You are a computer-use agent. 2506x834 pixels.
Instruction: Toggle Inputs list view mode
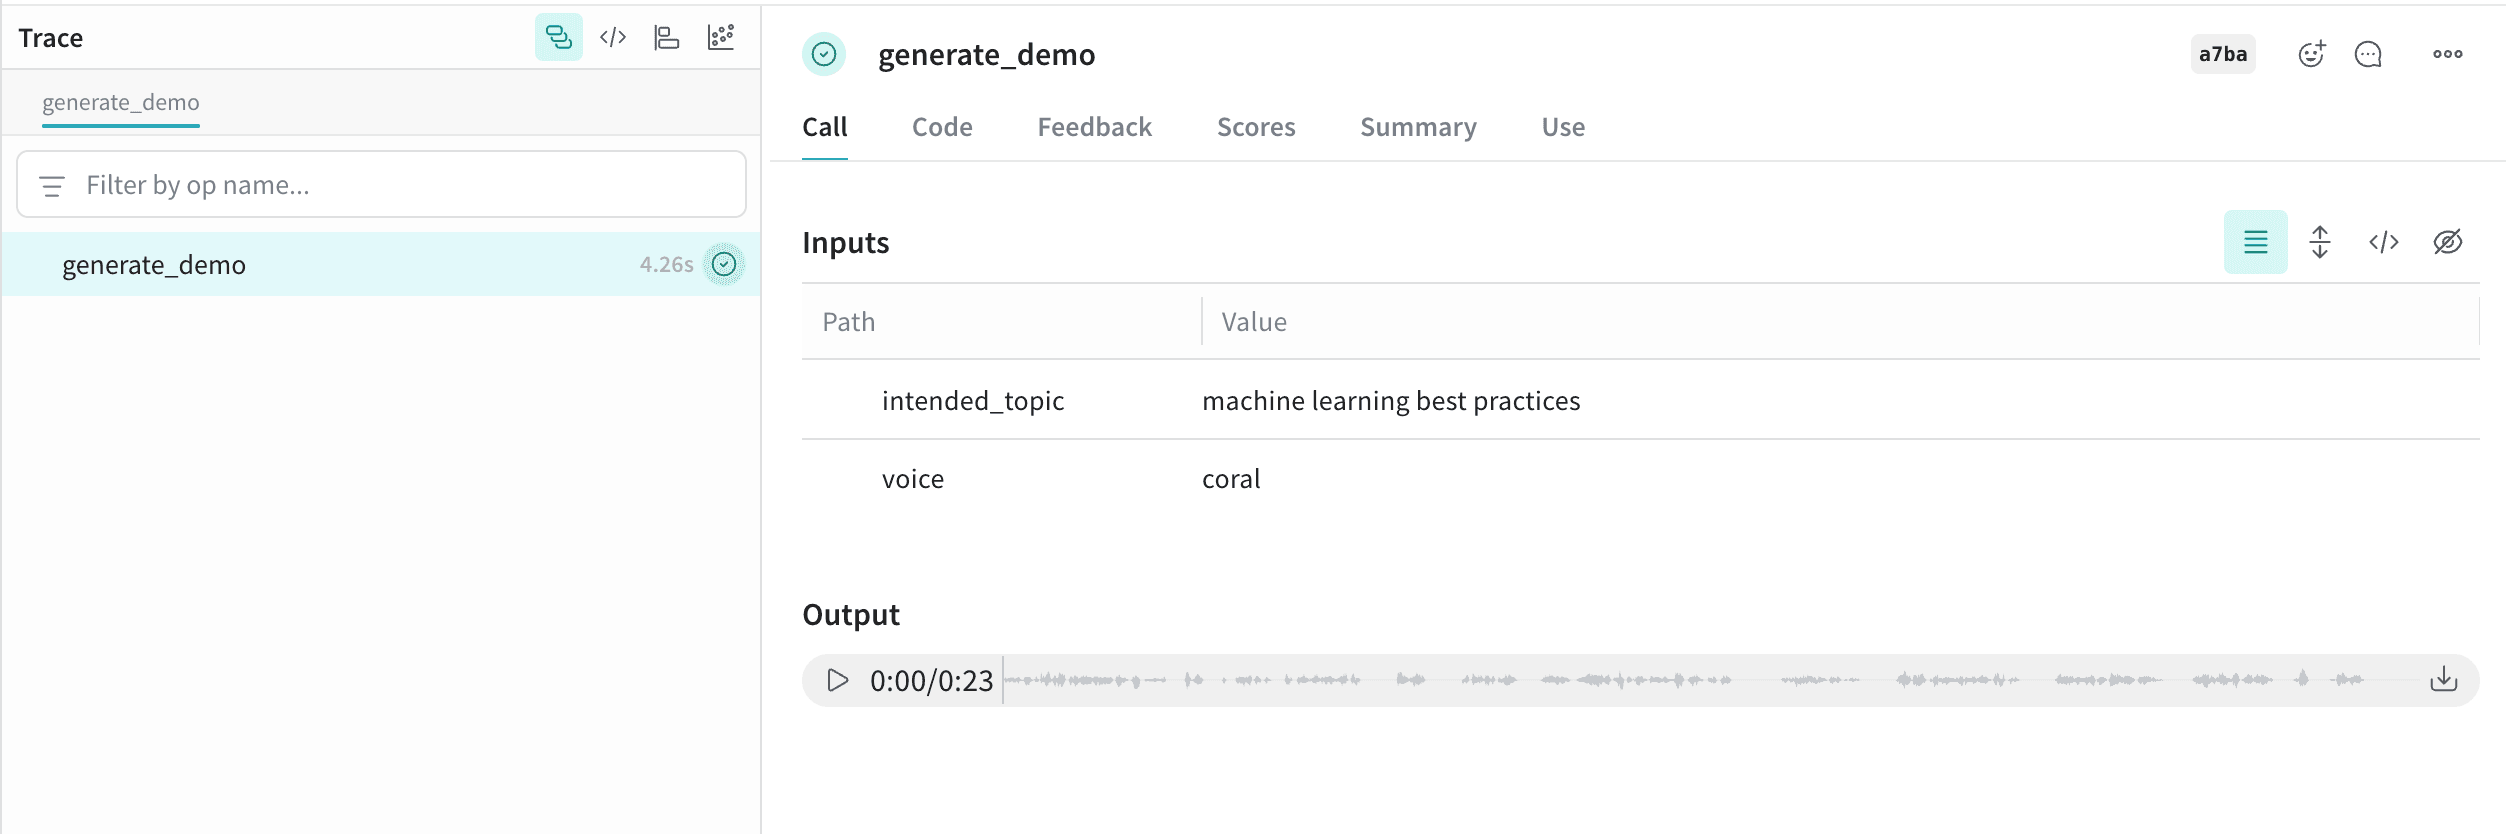click(x=2255, y=242)
